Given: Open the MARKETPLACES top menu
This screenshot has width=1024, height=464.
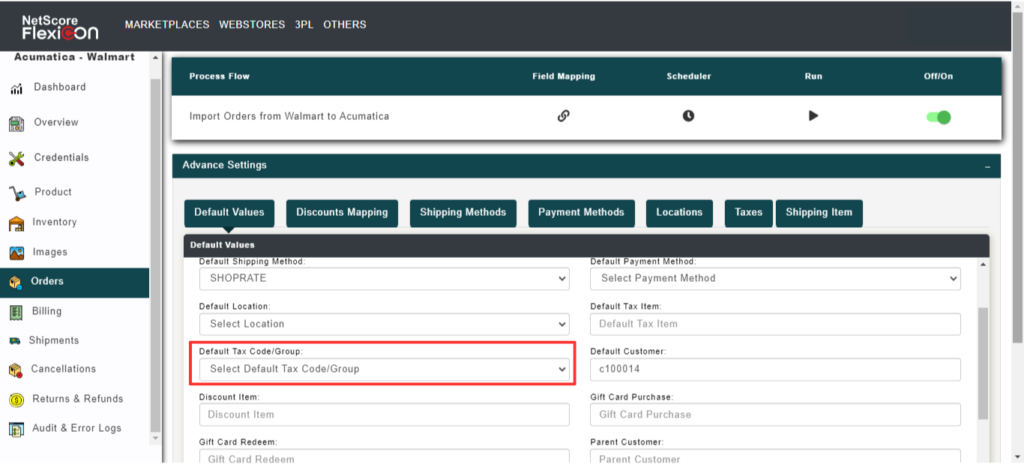Looking at the screenshot, I should coord(165,24).
